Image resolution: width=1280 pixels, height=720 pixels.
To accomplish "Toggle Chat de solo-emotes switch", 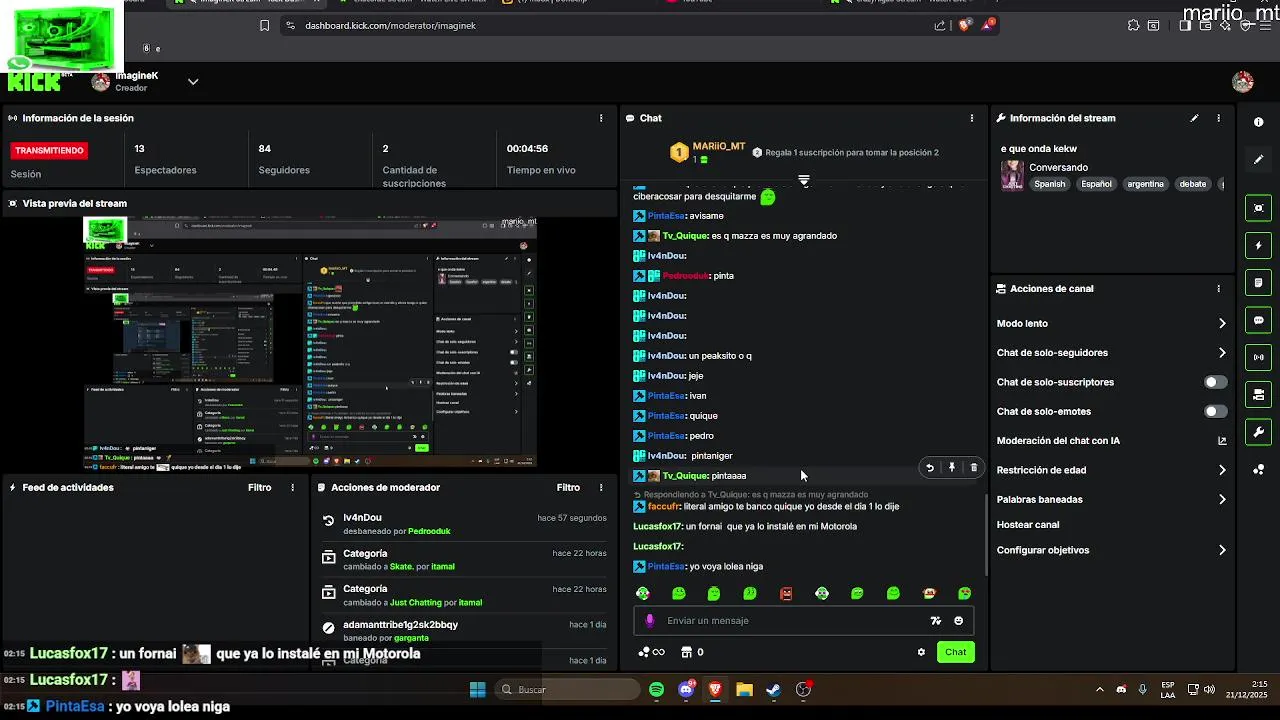I will (1215, 411).
